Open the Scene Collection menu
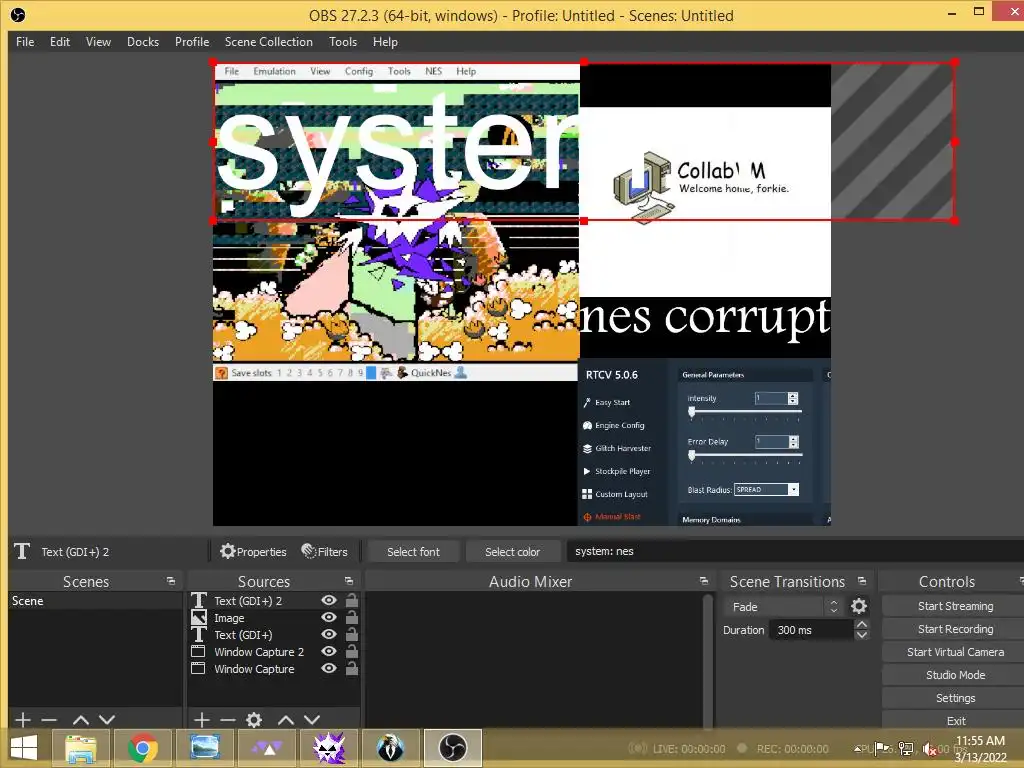 click(x=268, y=42)
